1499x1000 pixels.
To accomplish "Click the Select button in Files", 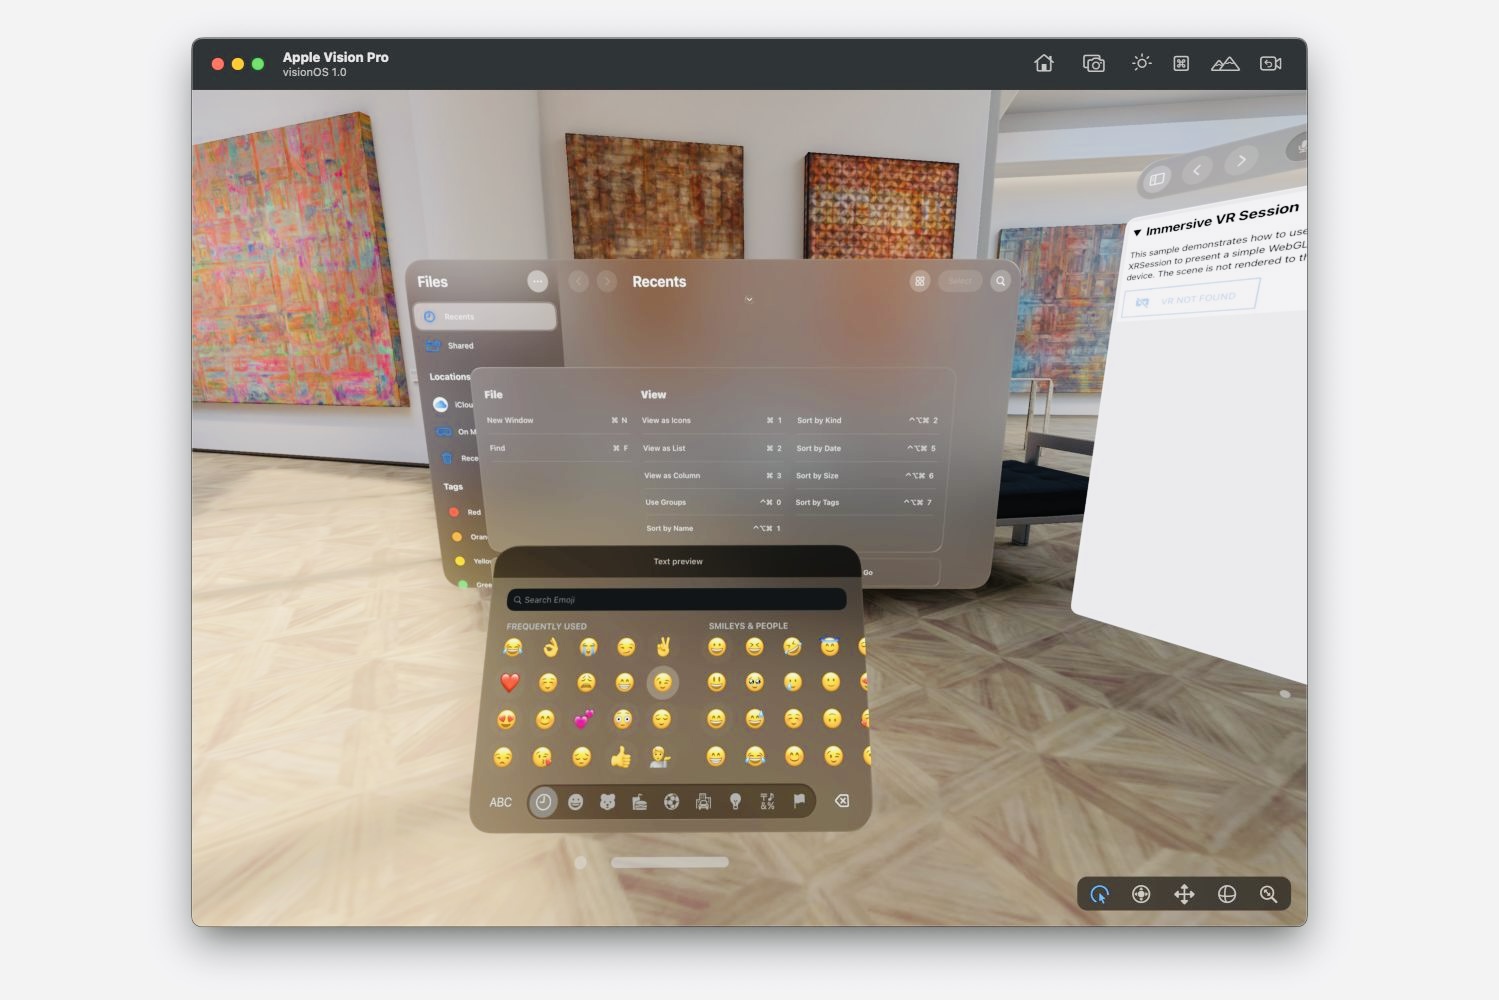I will click(959, 281).
